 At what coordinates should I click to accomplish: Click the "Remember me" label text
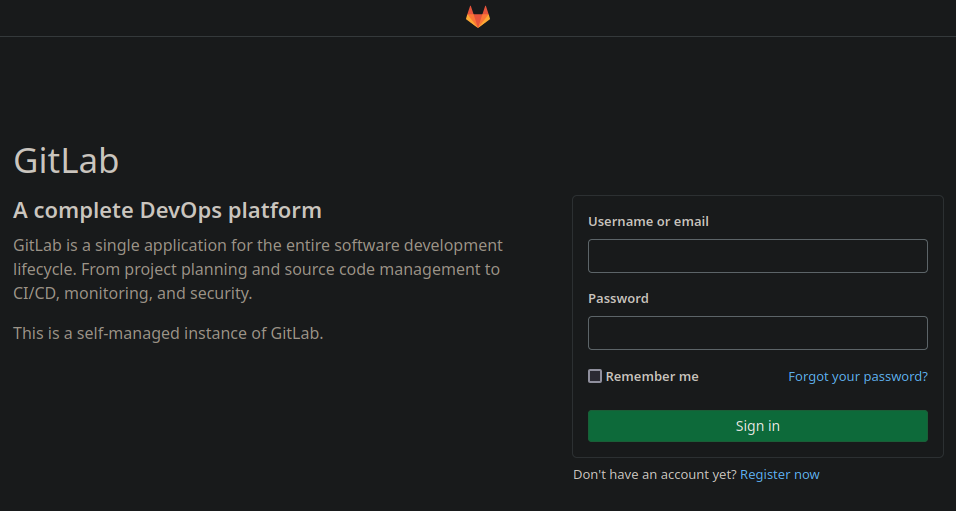click(652, 377)
